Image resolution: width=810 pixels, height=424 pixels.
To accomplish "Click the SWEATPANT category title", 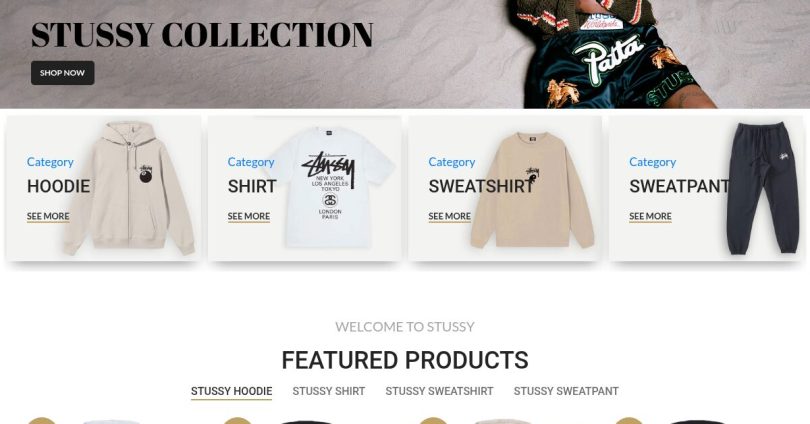I will (679, 186).
